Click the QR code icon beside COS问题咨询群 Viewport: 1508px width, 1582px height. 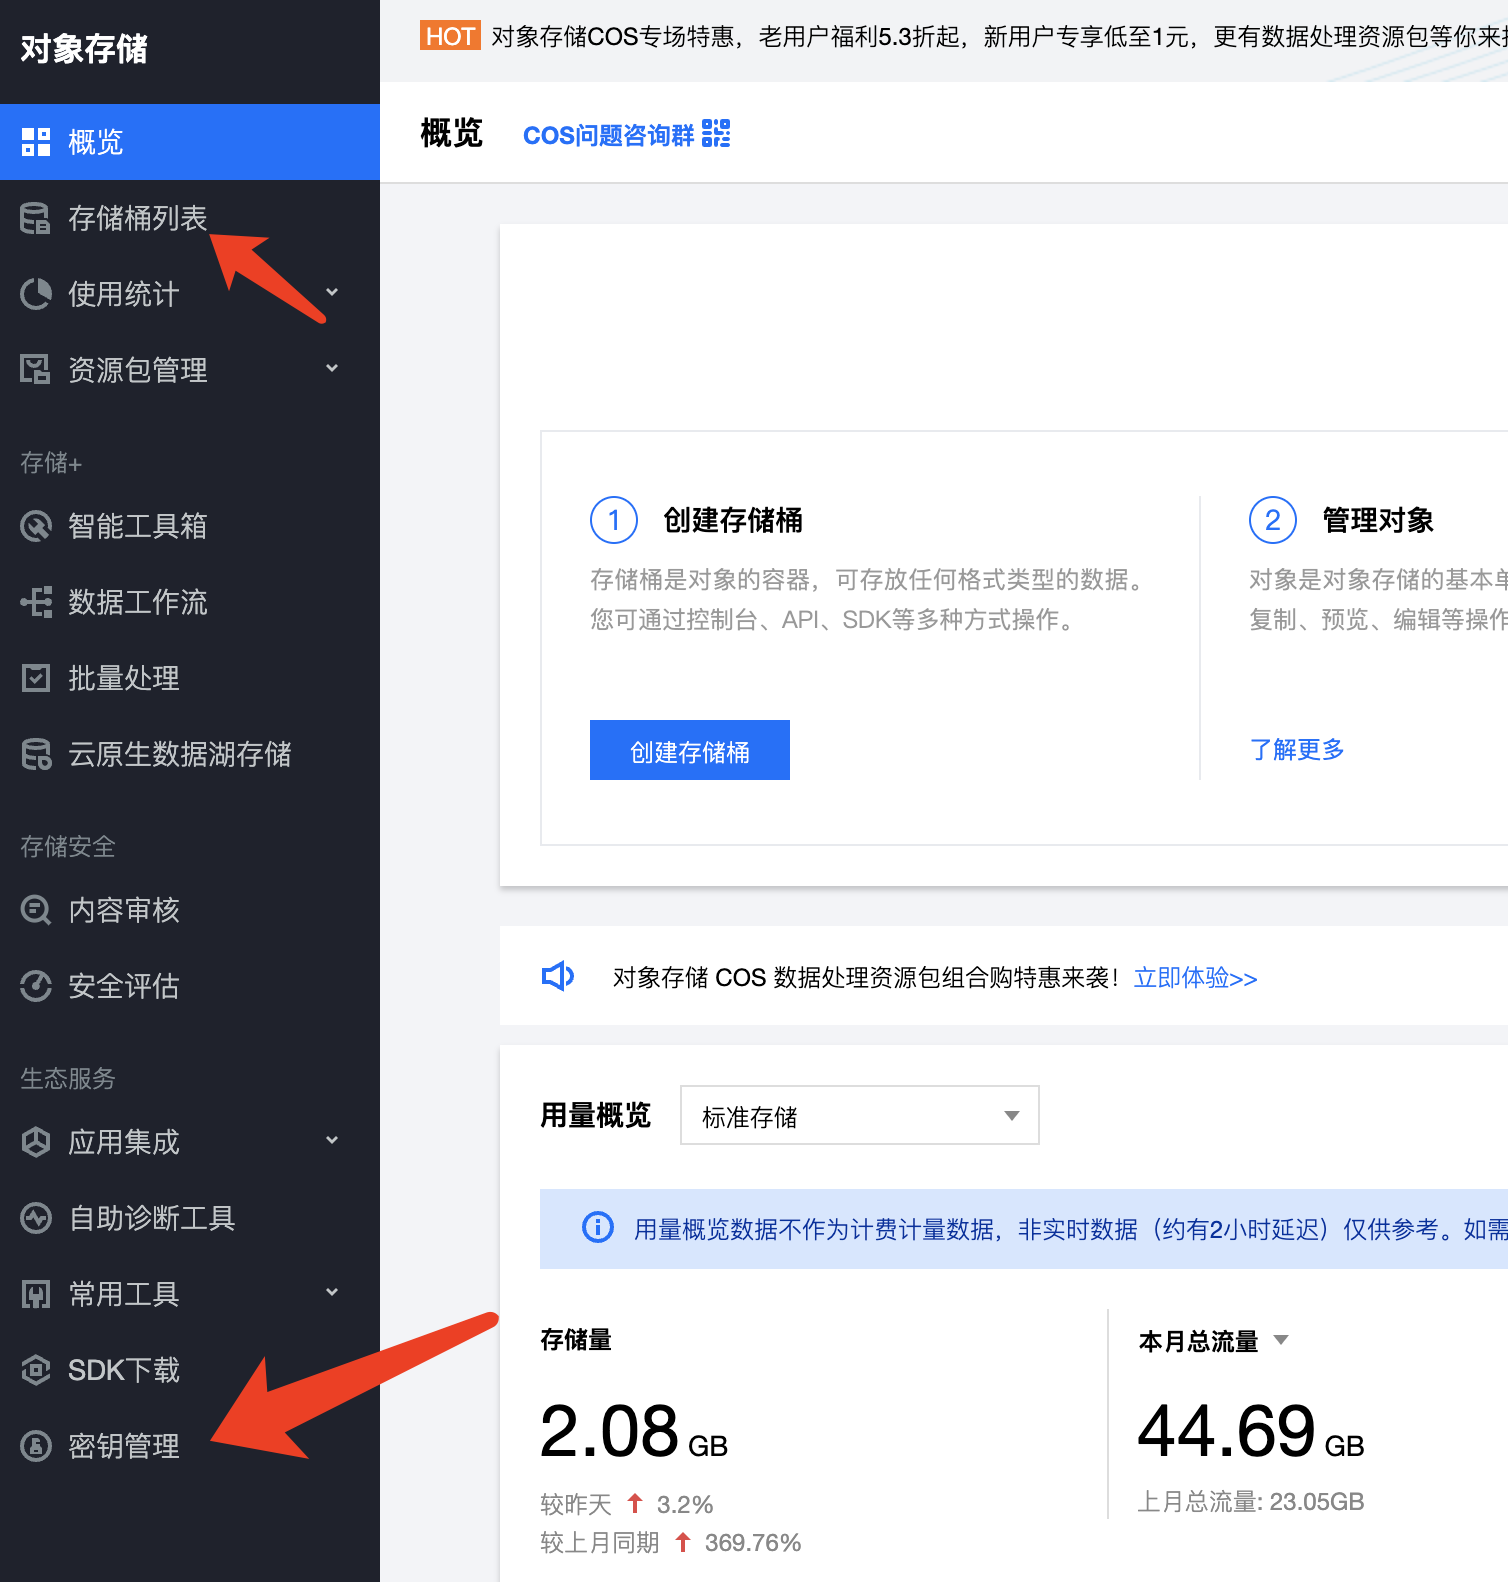point(716,134)
